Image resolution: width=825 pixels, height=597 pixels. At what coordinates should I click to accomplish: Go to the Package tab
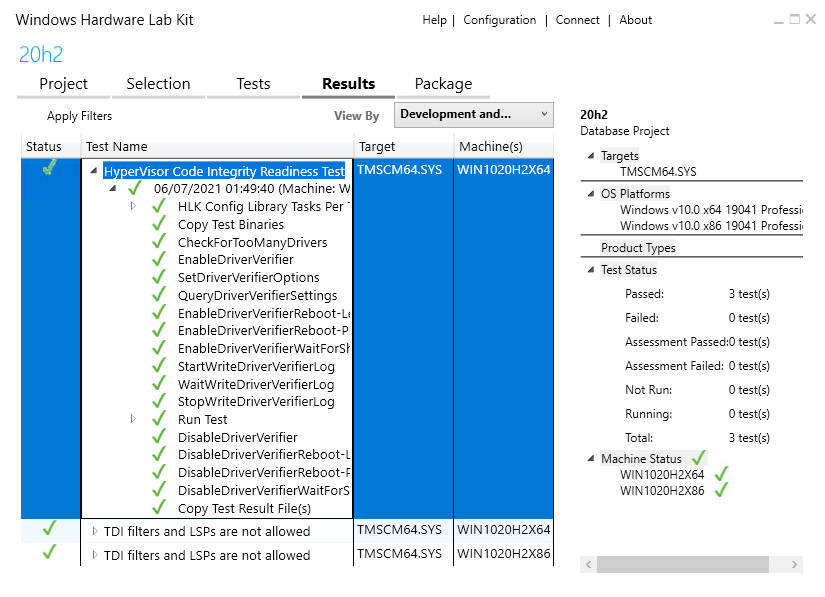443,84
